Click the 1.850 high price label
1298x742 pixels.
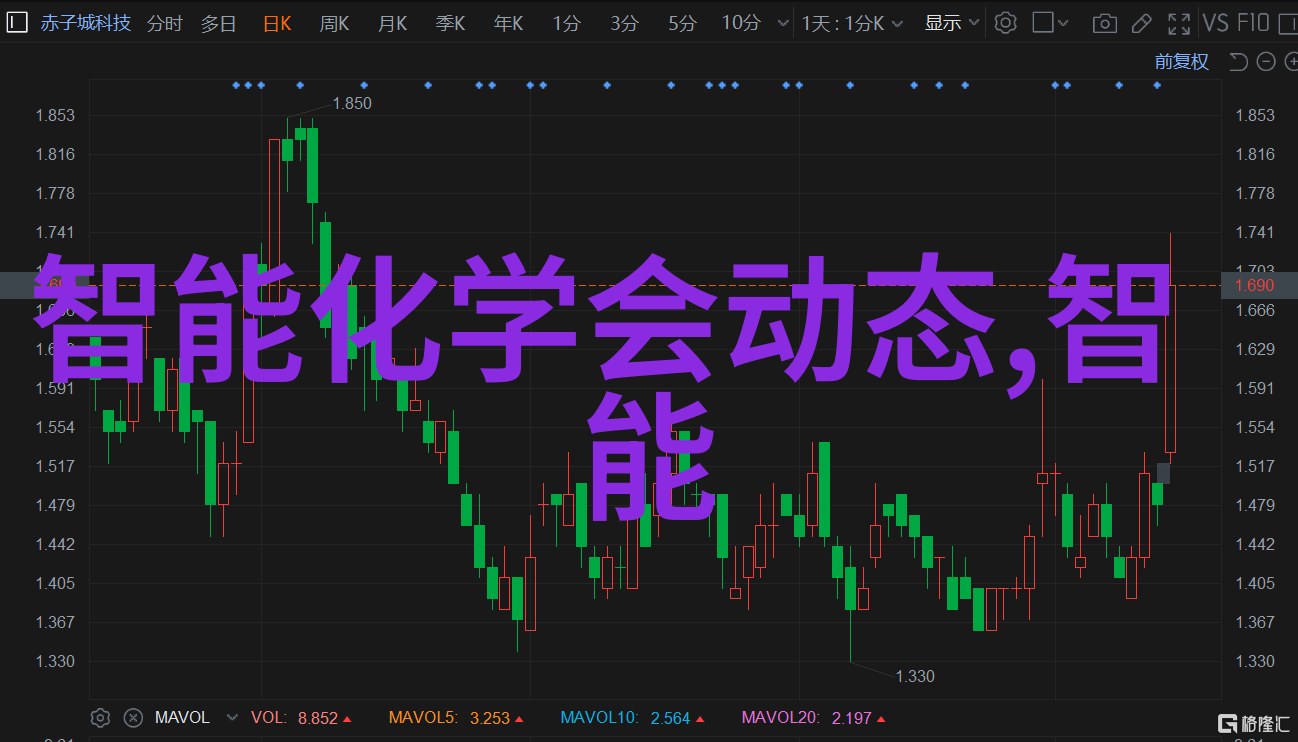pos(352,103)
